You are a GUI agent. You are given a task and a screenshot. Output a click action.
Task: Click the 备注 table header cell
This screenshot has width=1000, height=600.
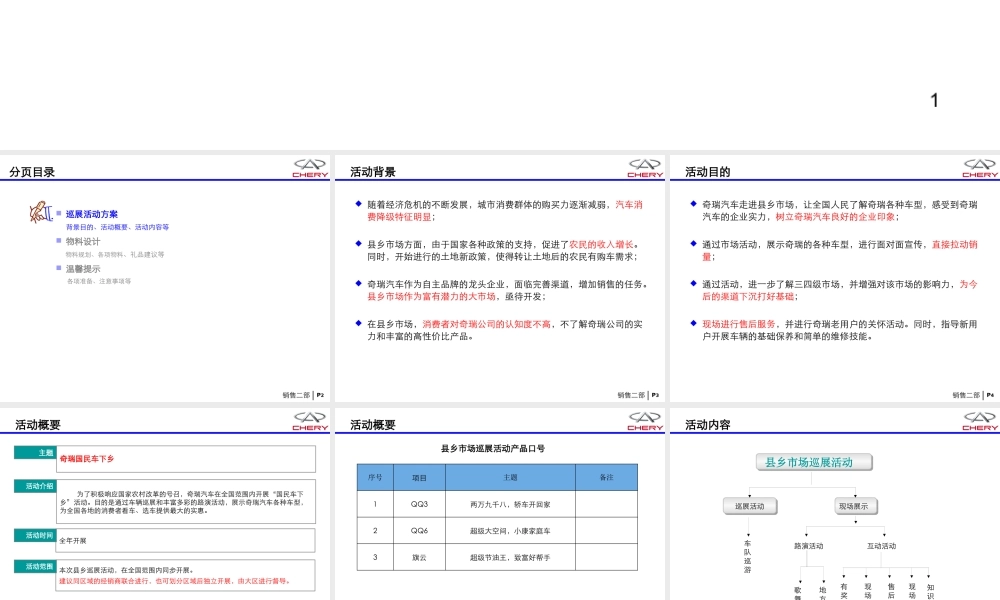click(606, 478)
